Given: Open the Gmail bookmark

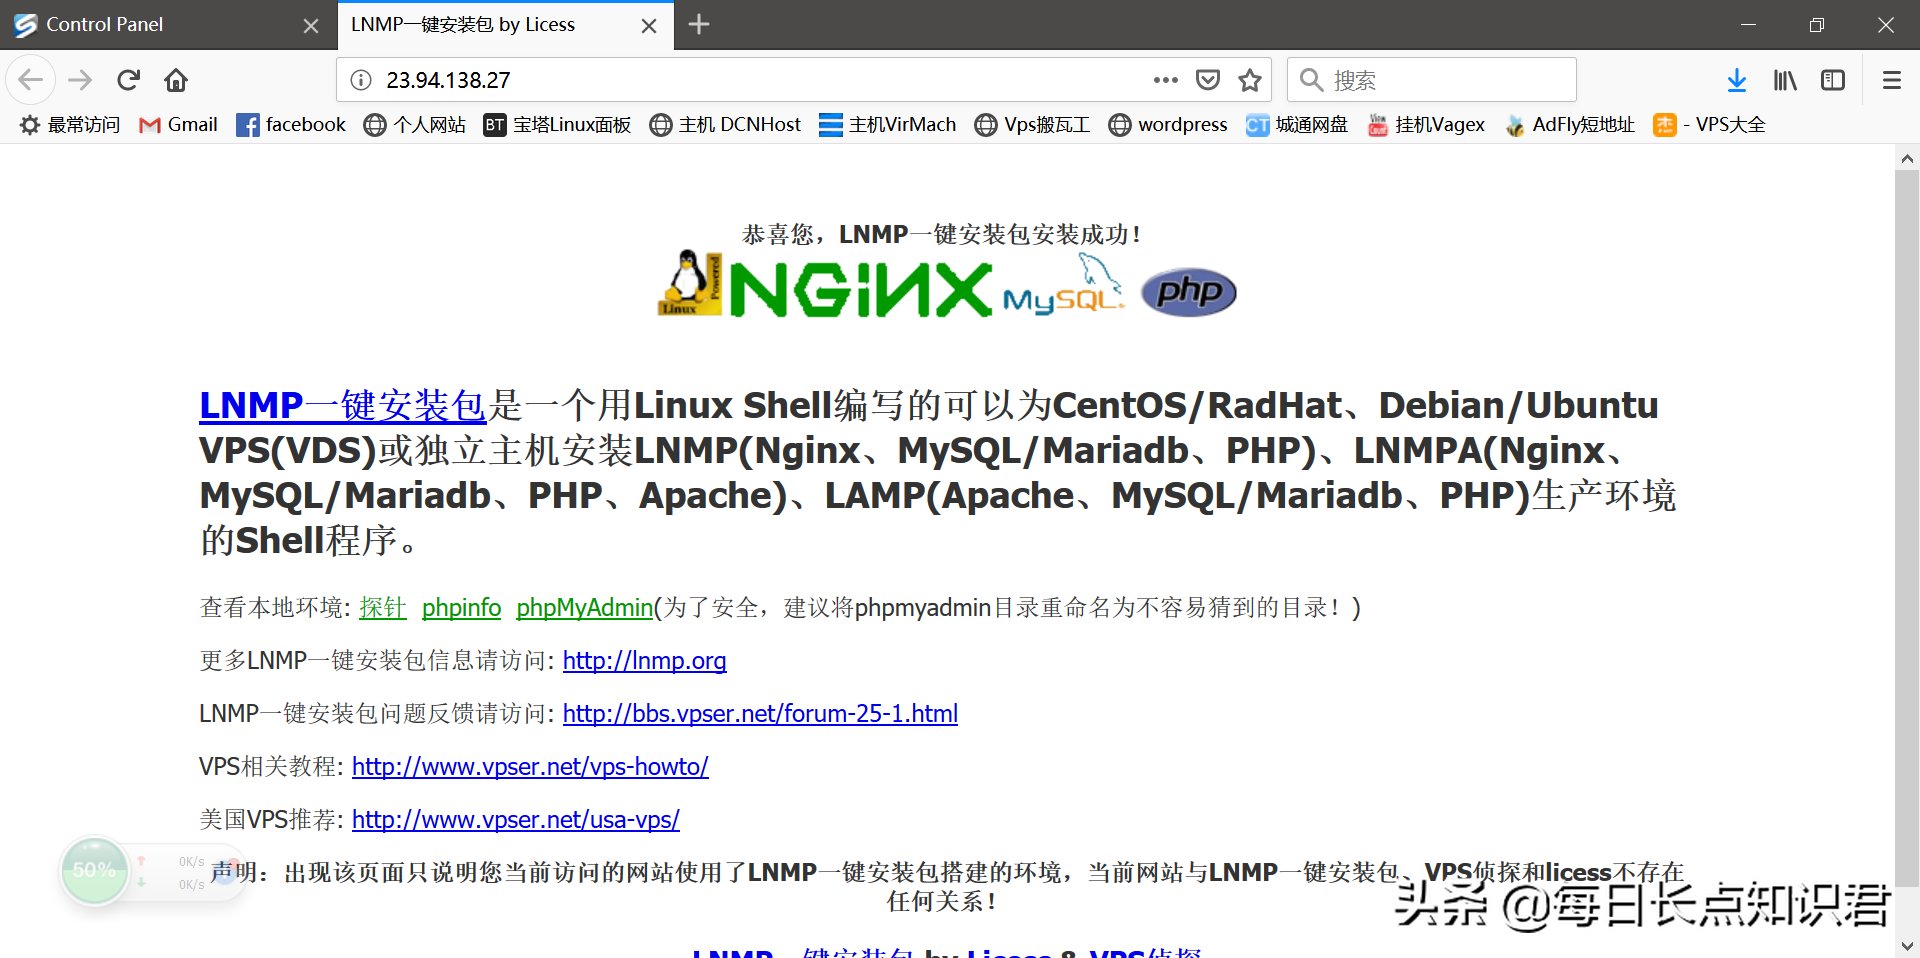Looking at the screenshot, I should click(178, 125).
